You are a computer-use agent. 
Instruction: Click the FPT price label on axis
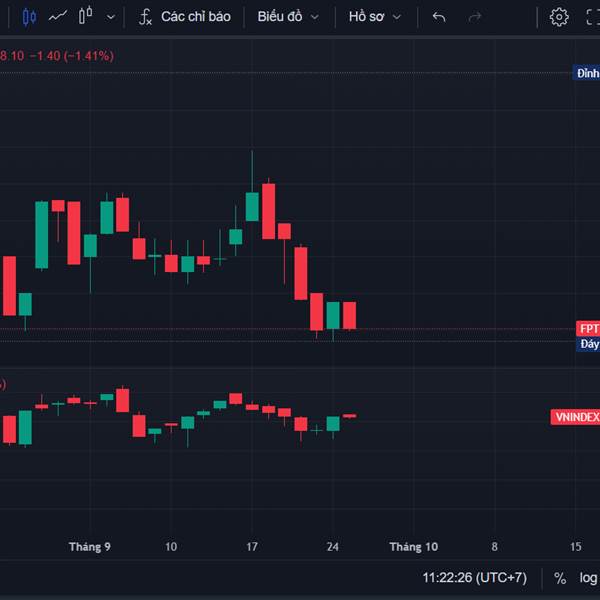coord(588,329)
